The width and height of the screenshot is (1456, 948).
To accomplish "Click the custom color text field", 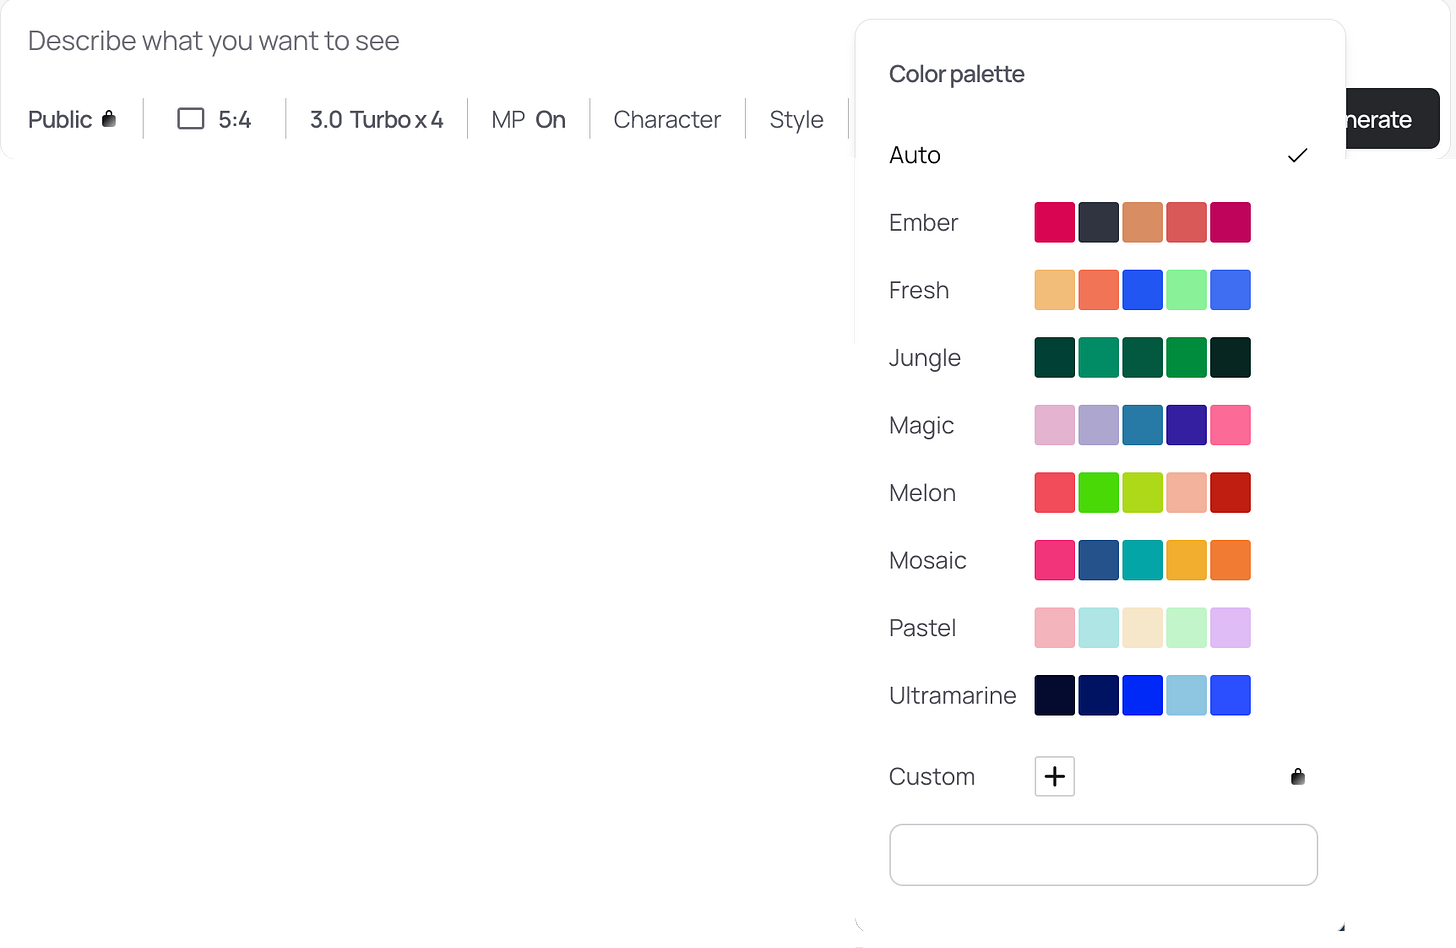I will tap(1103, 854).
